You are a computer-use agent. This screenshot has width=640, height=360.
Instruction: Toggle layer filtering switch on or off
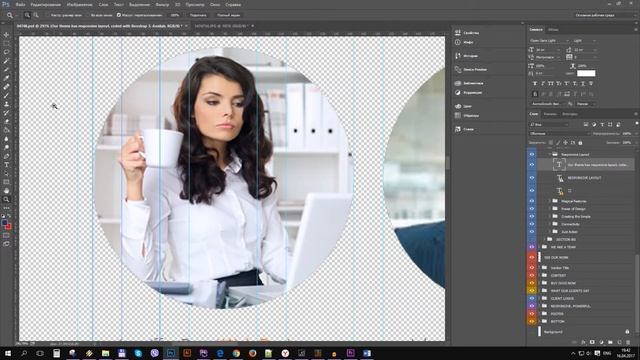[636, 124]
